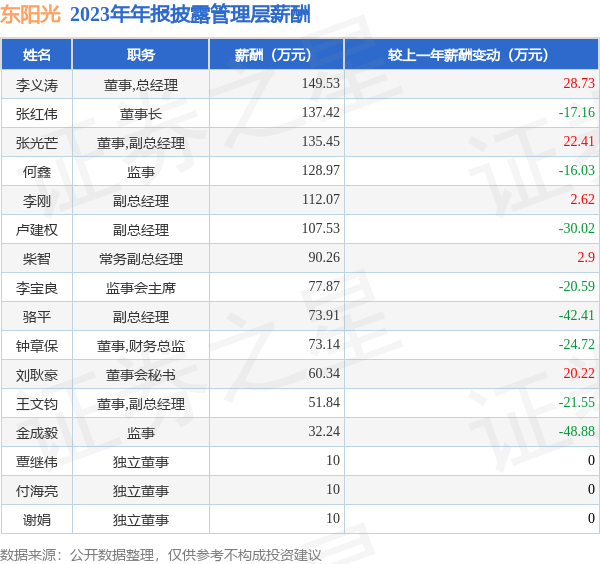Click the name 张光芒

coord(37,143)
